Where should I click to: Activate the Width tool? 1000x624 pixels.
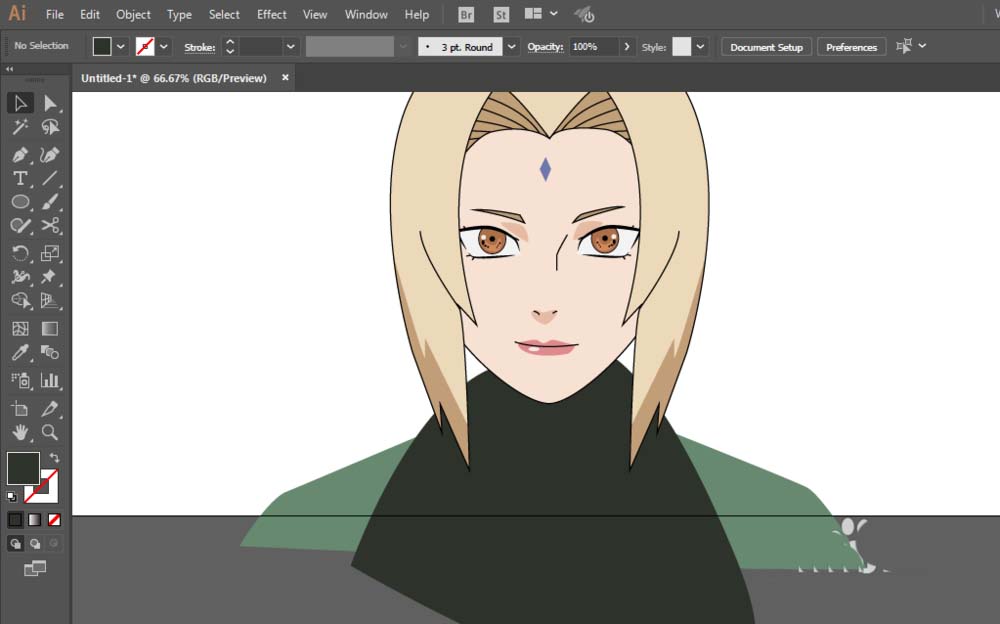coord(20,277)
